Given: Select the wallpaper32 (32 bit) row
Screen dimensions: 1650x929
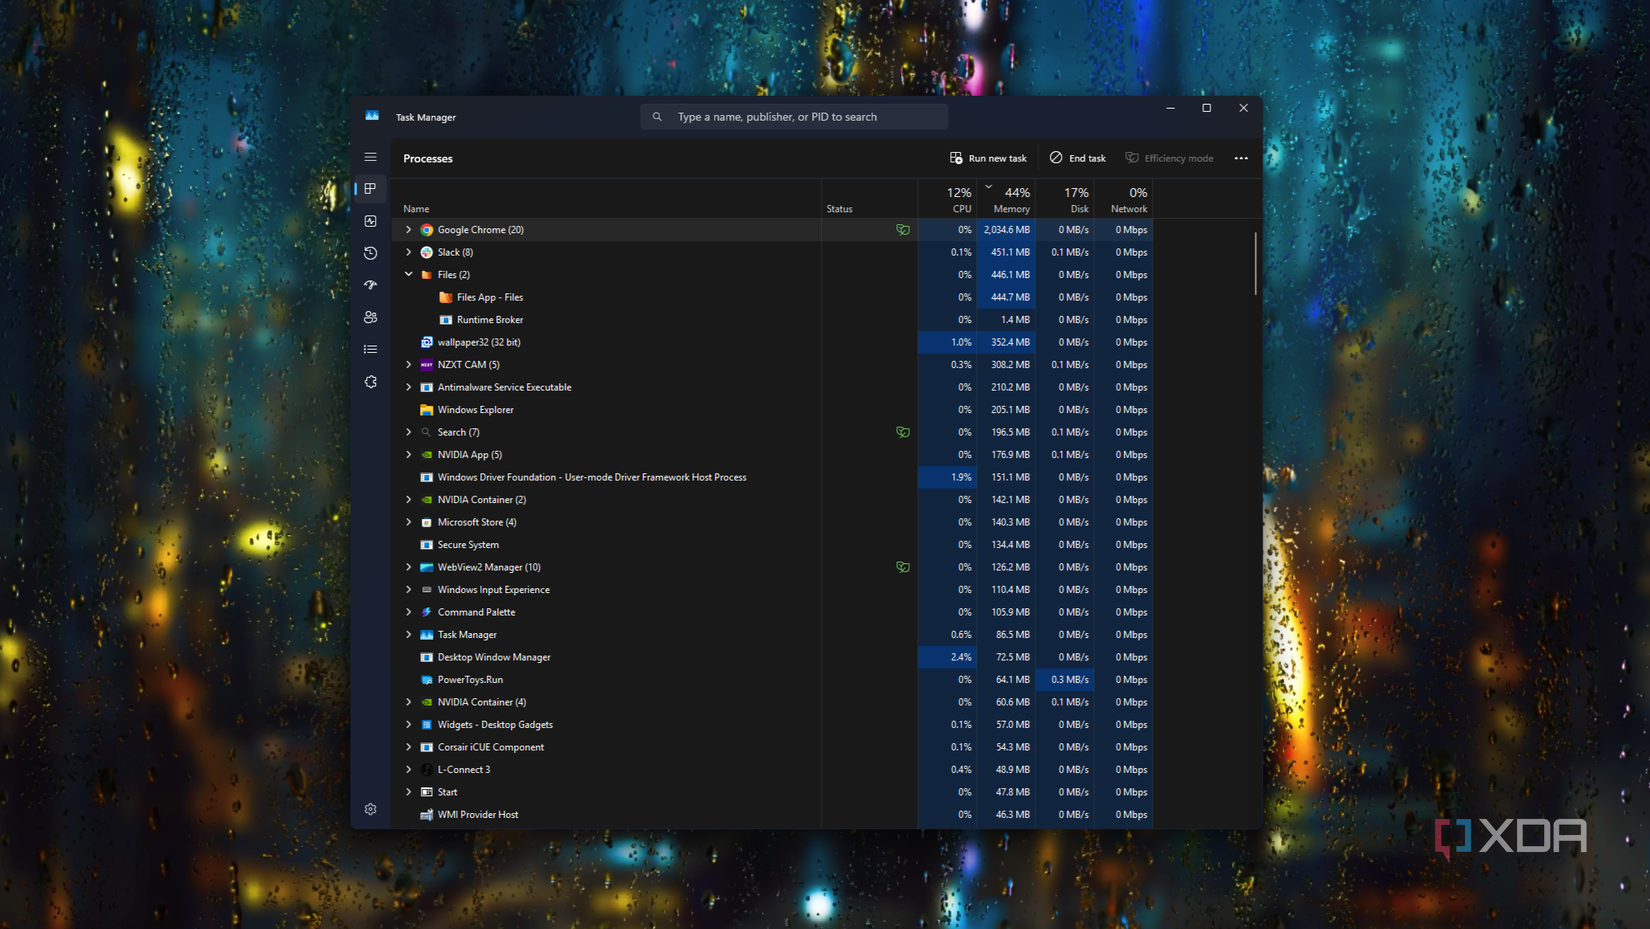Looking at the screenshot, I should 772,342.
